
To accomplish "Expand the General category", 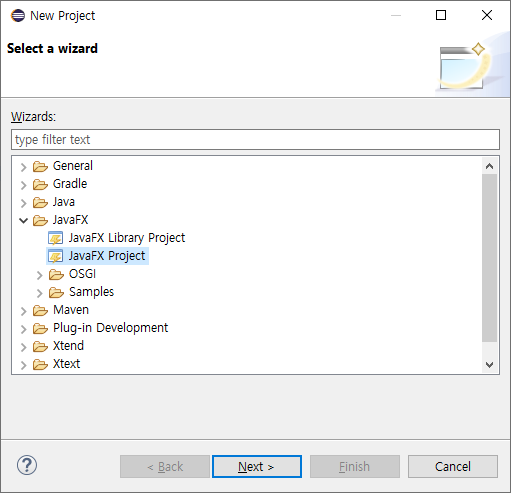I will pyautogui.click(x=23, y=167).
